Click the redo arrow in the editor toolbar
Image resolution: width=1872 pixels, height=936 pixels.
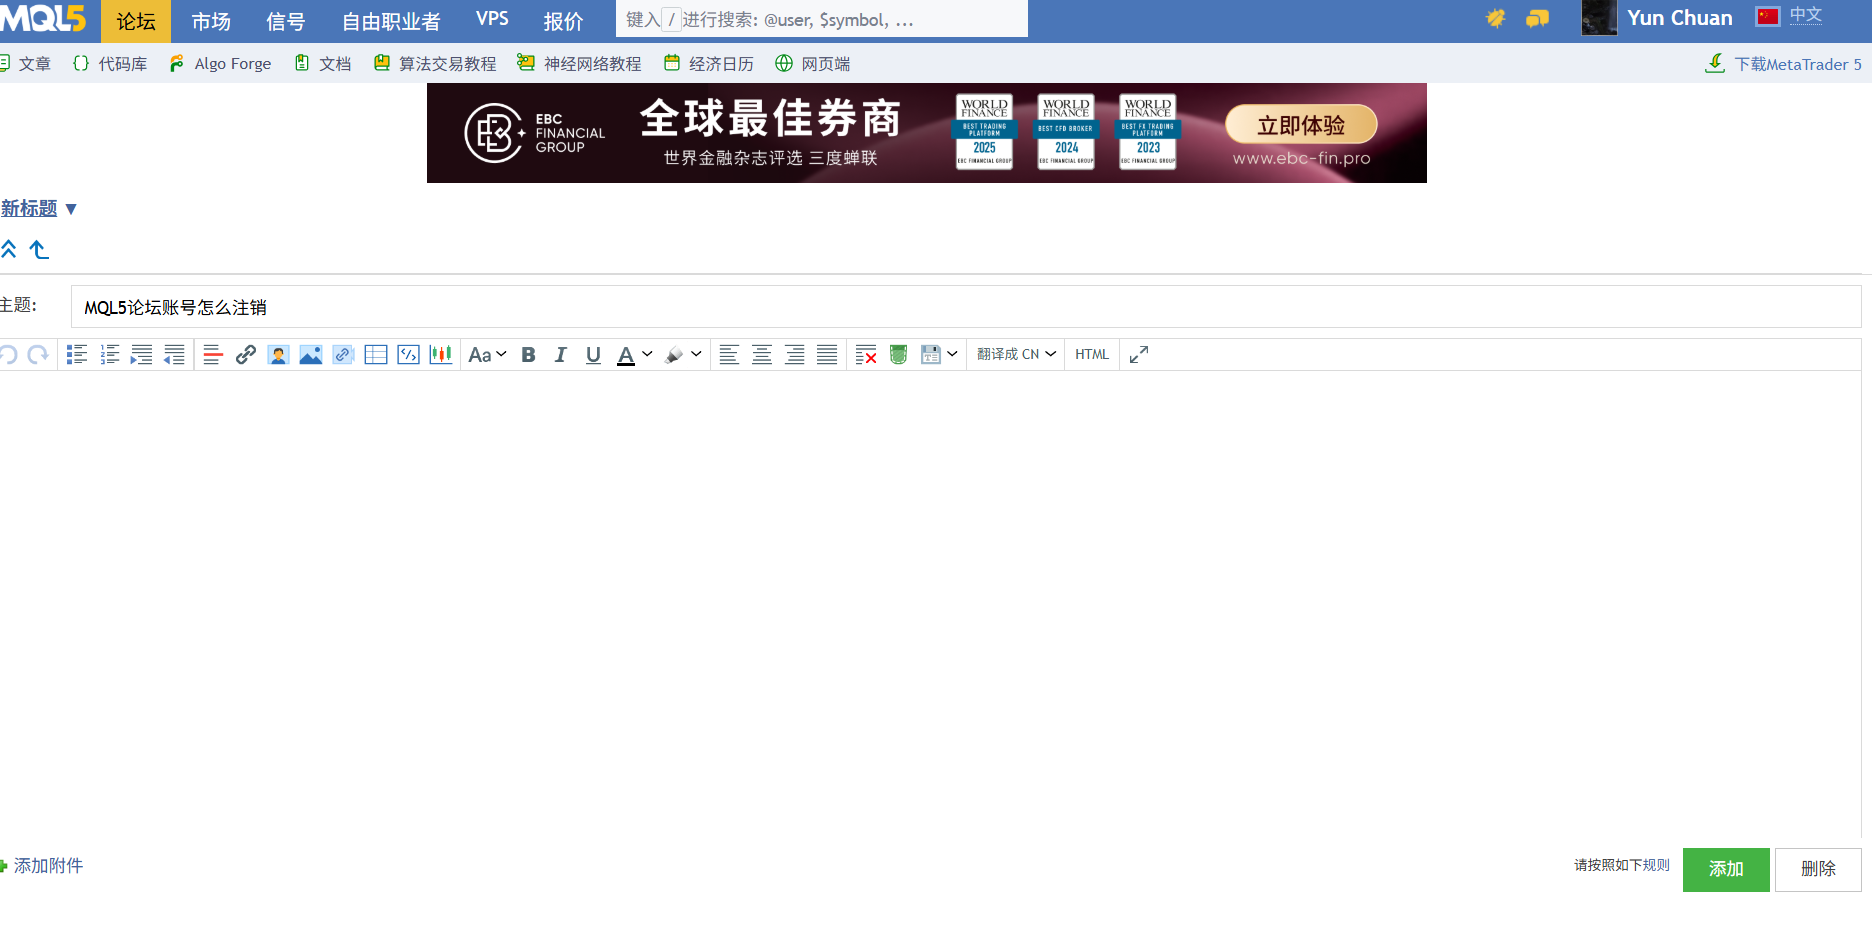38,355
